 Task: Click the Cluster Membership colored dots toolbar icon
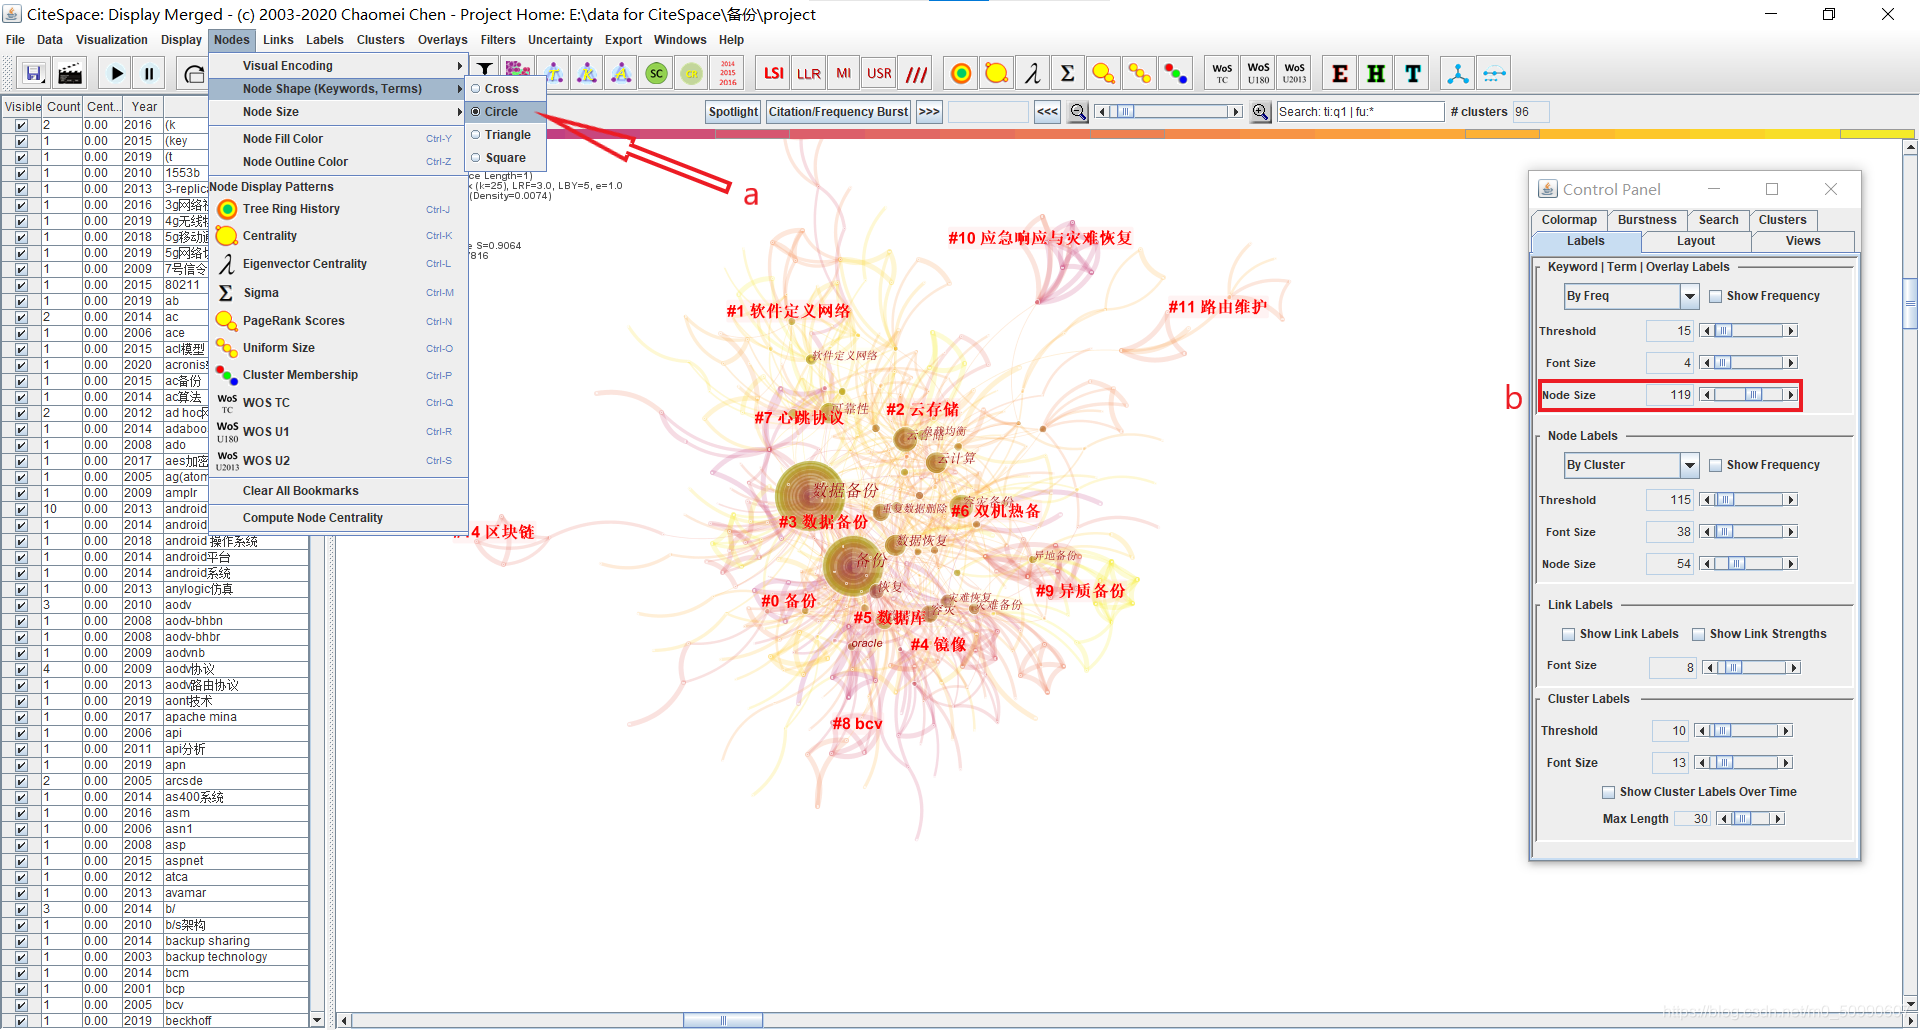pyautogui.click(x=1175, y=73)
